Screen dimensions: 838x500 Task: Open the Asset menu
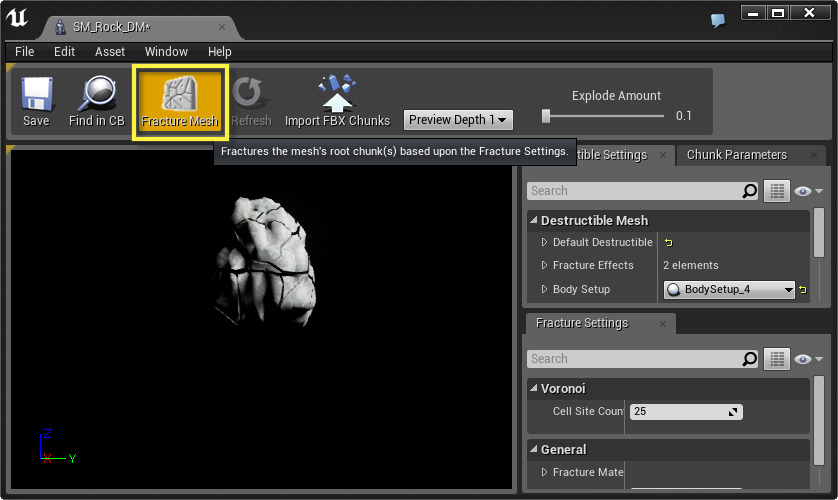tap(110, 52)
